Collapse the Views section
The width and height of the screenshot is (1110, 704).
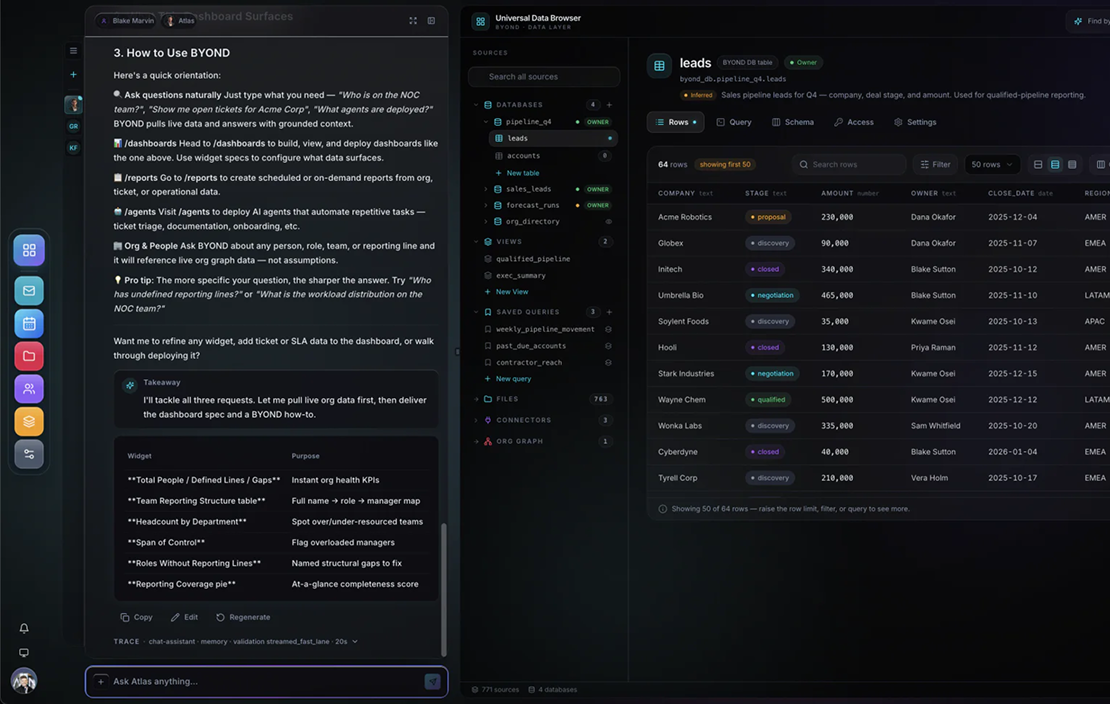476,242
